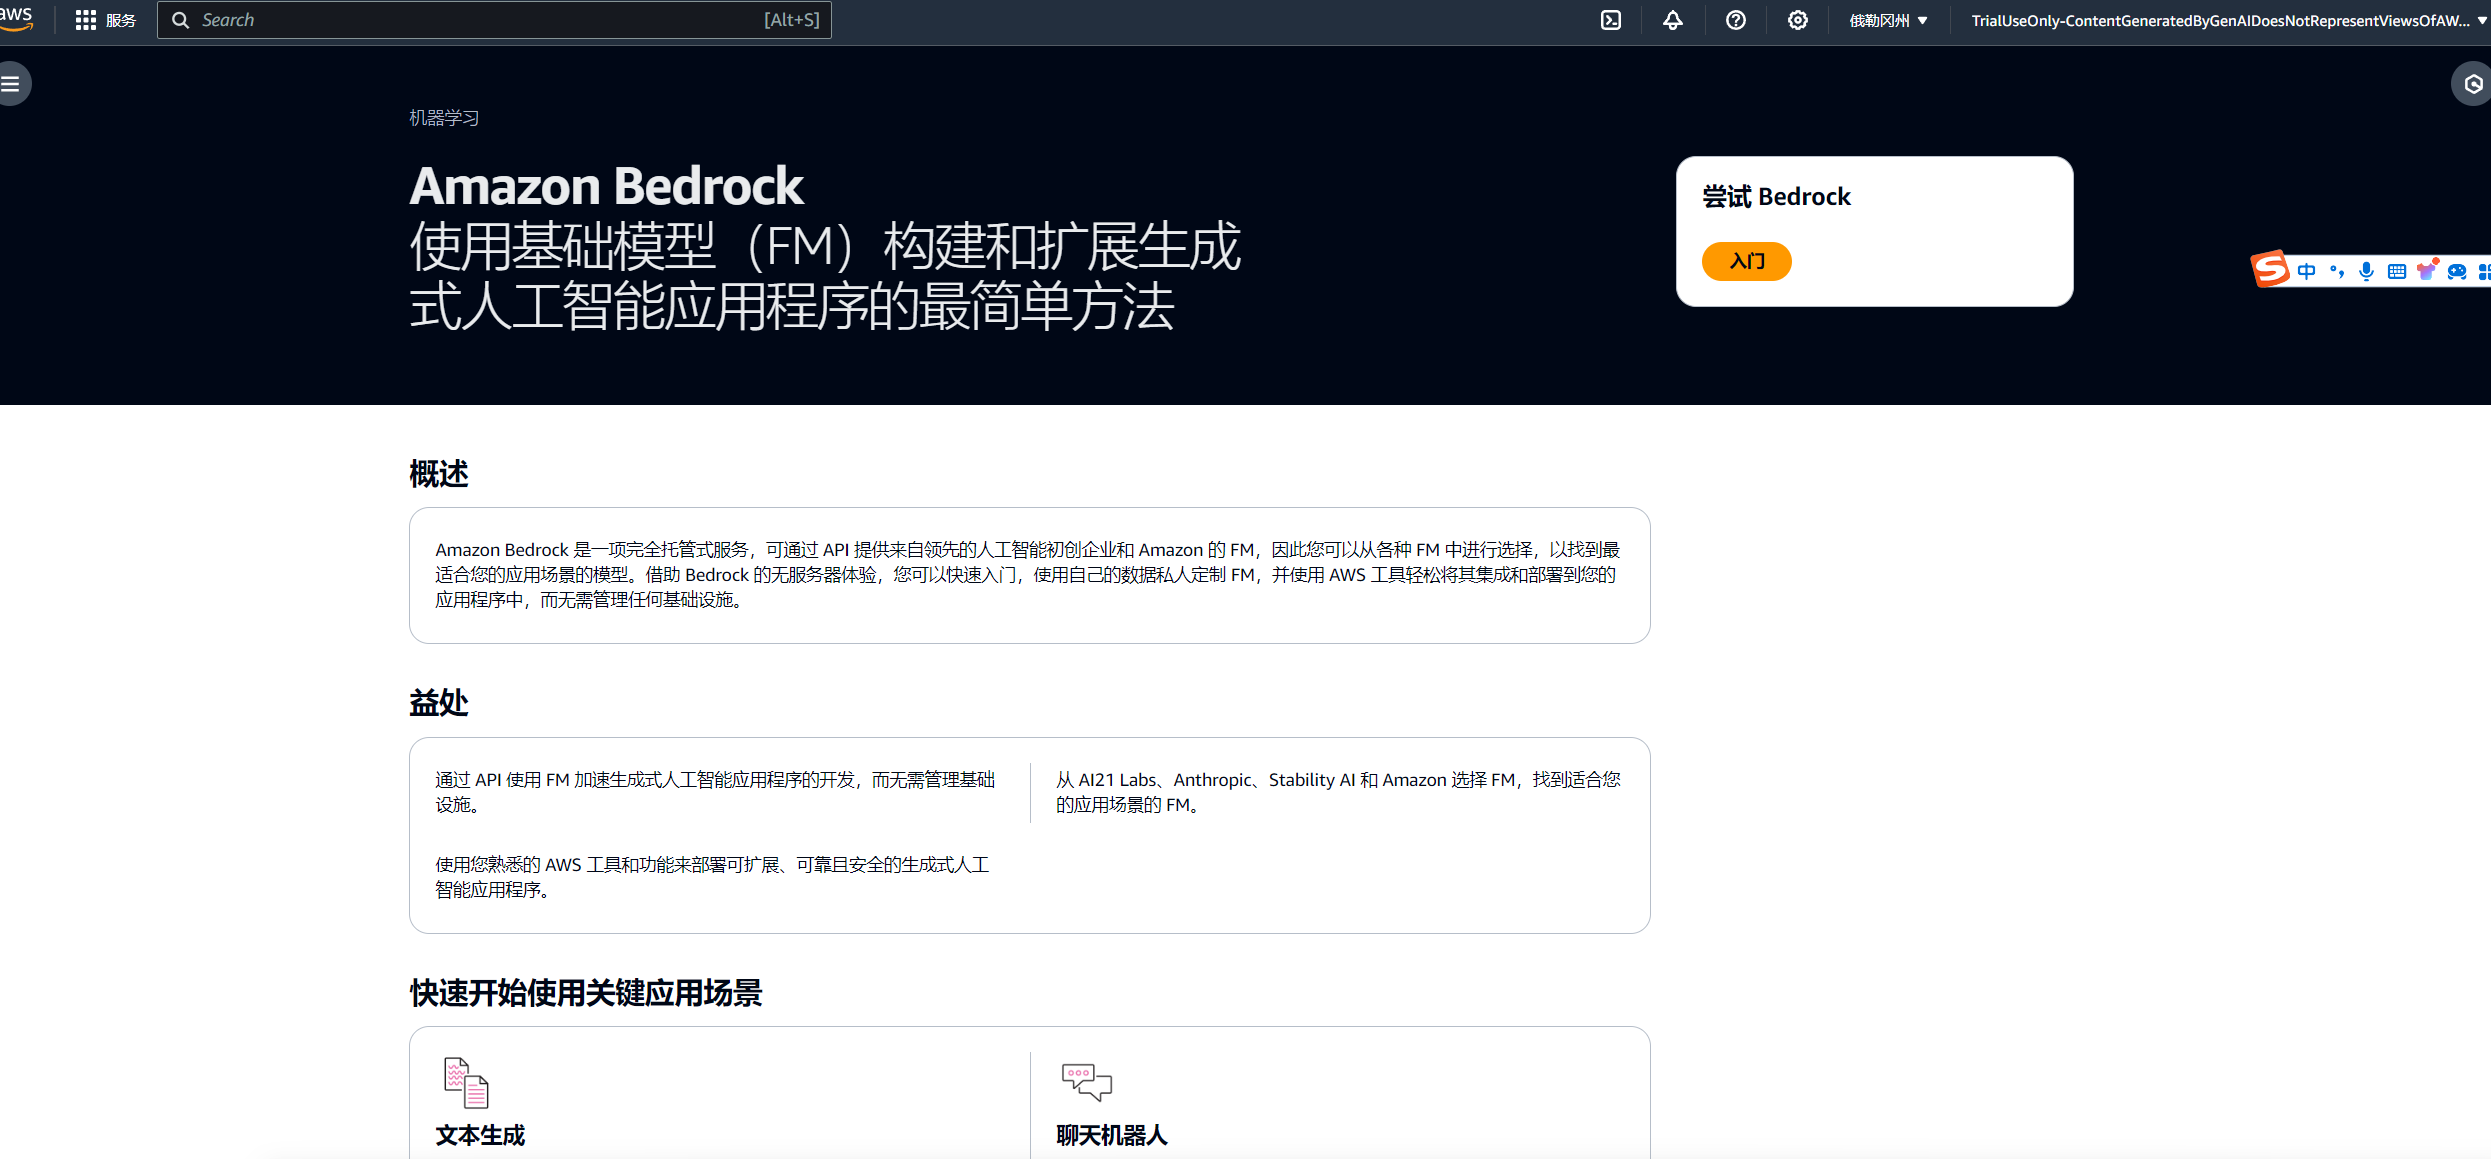Screen dimensions: 2491x1159
Task: Click the benefit text 通过 API 使用 FM
Action: point(715,792)
